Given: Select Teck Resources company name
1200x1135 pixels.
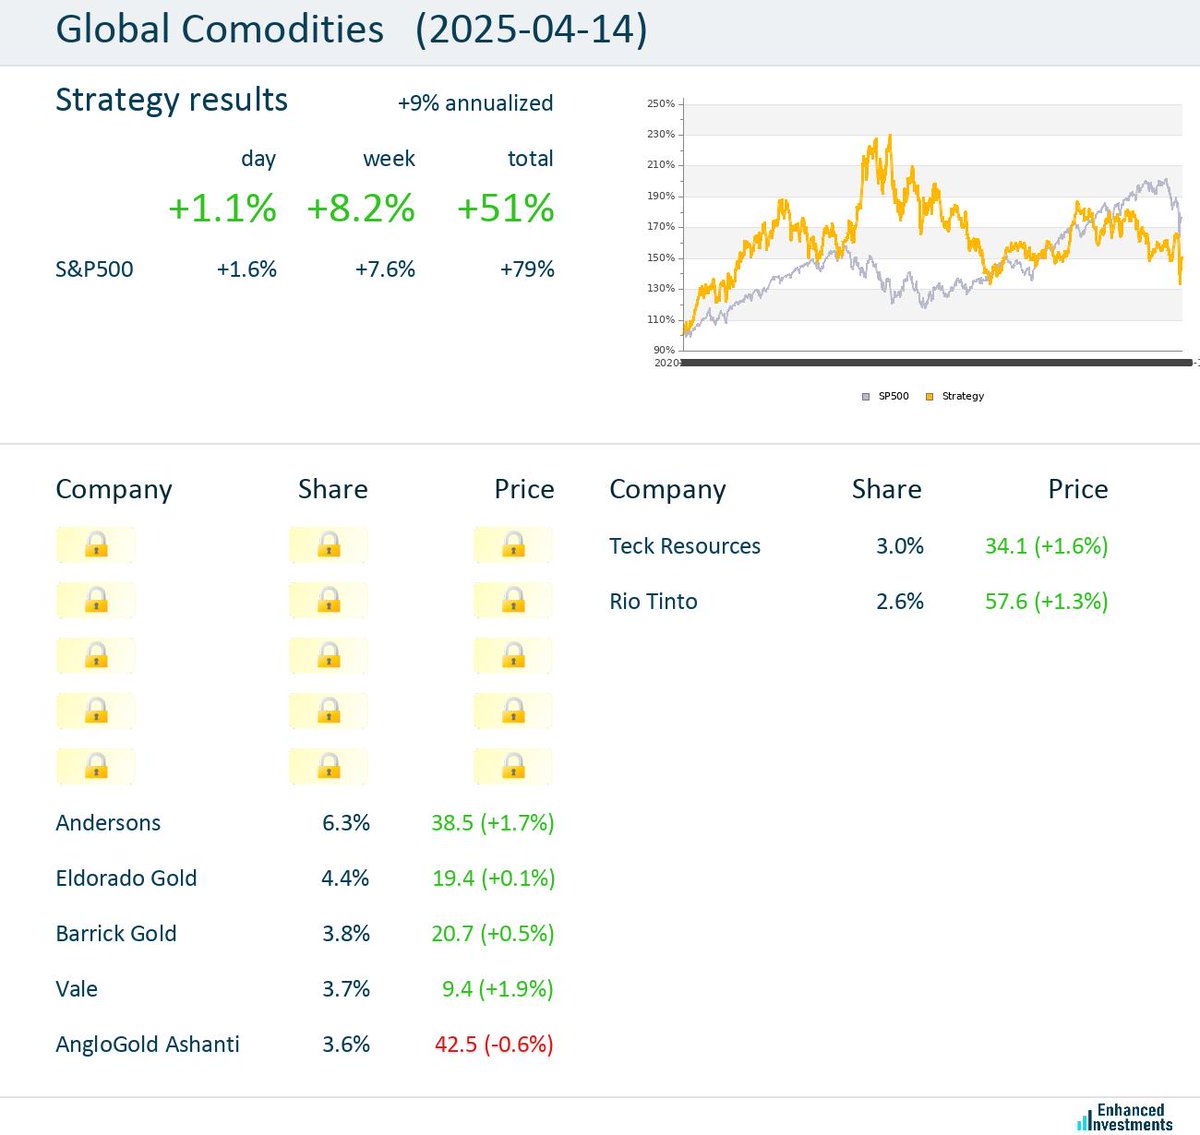Looking at the screenshot, I should [685, 546].
